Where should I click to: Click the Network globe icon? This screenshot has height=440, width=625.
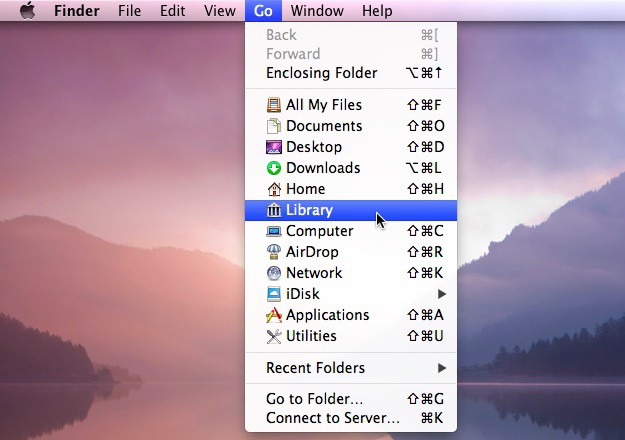[x=274, y=273]
